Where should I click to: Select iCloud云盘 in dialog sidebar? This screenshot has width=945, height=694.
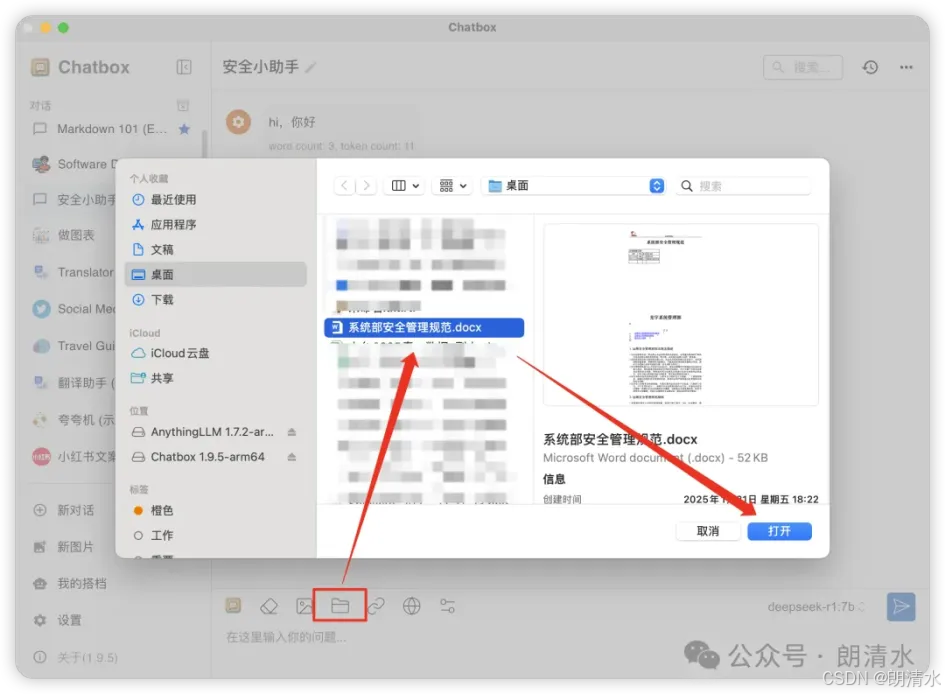tap(216, 353)
